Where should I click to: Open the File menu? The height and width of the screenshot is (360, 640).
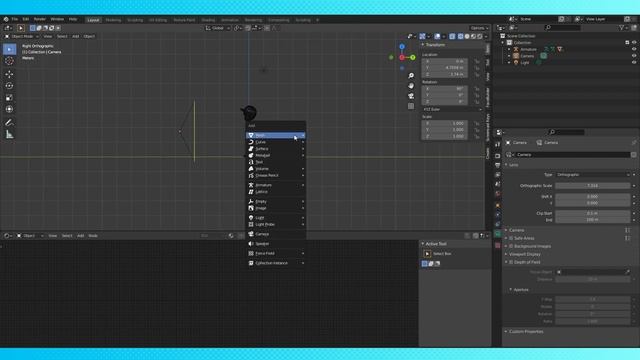(x=15, y=19)
